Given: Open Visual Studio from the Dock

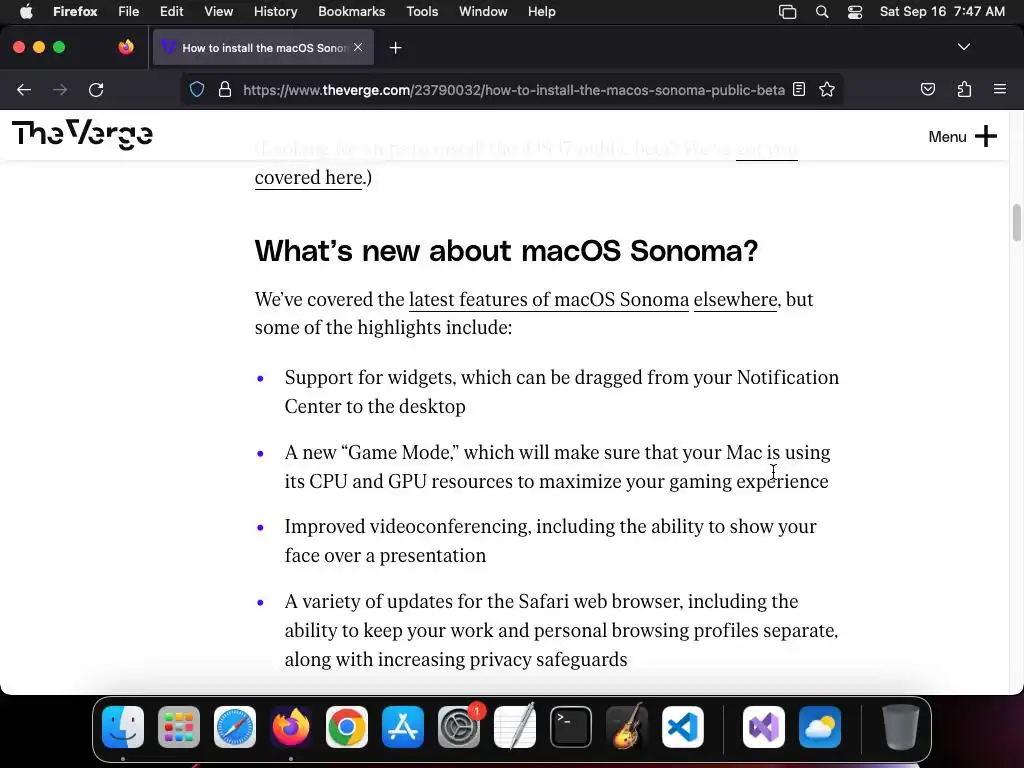Looking at the screenshot, I should point(763,727).
